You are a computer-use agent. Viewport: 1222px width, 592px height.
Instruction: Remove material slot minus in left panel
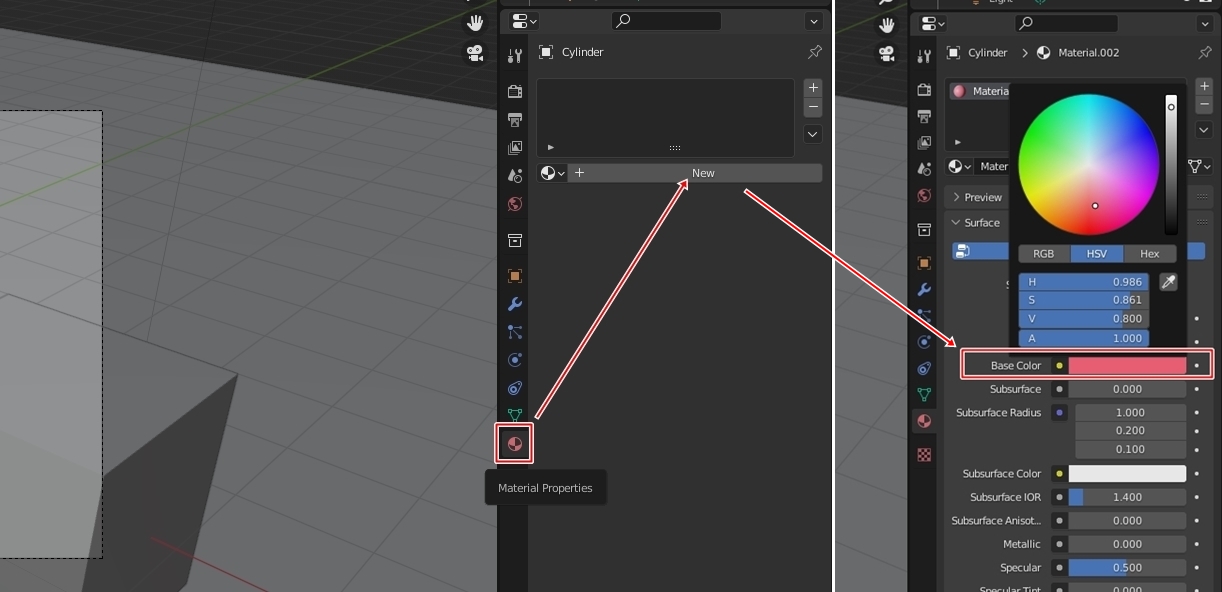(x=813, y=106)
